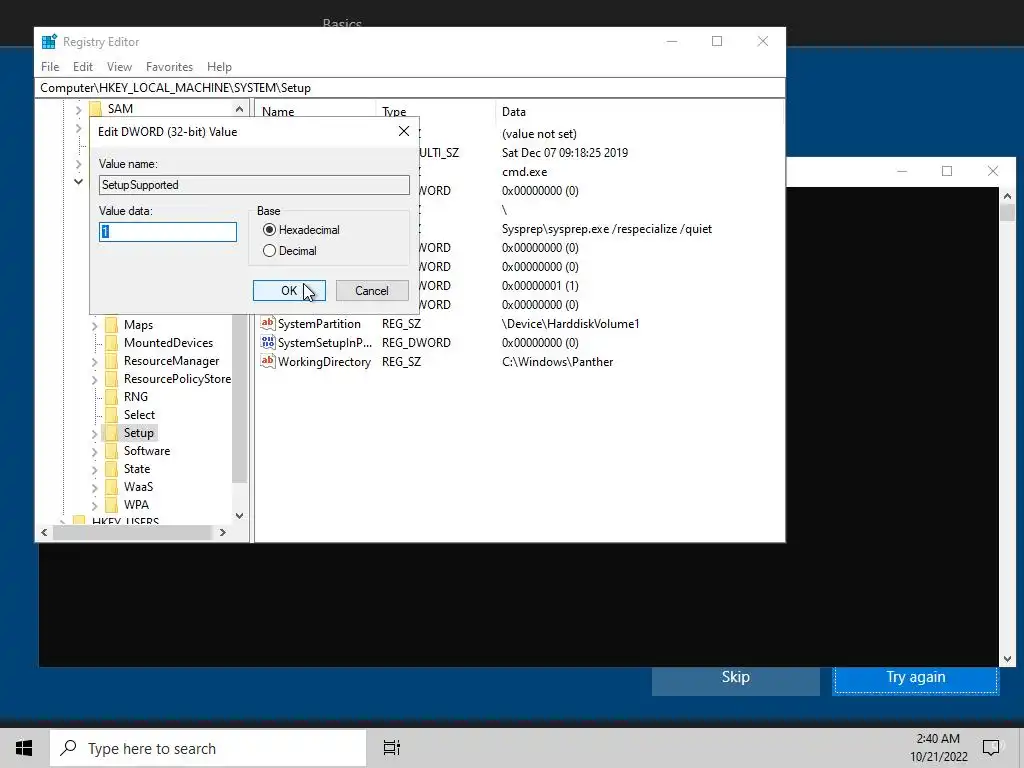Click the WaaS folder icon

coord(112,487)
